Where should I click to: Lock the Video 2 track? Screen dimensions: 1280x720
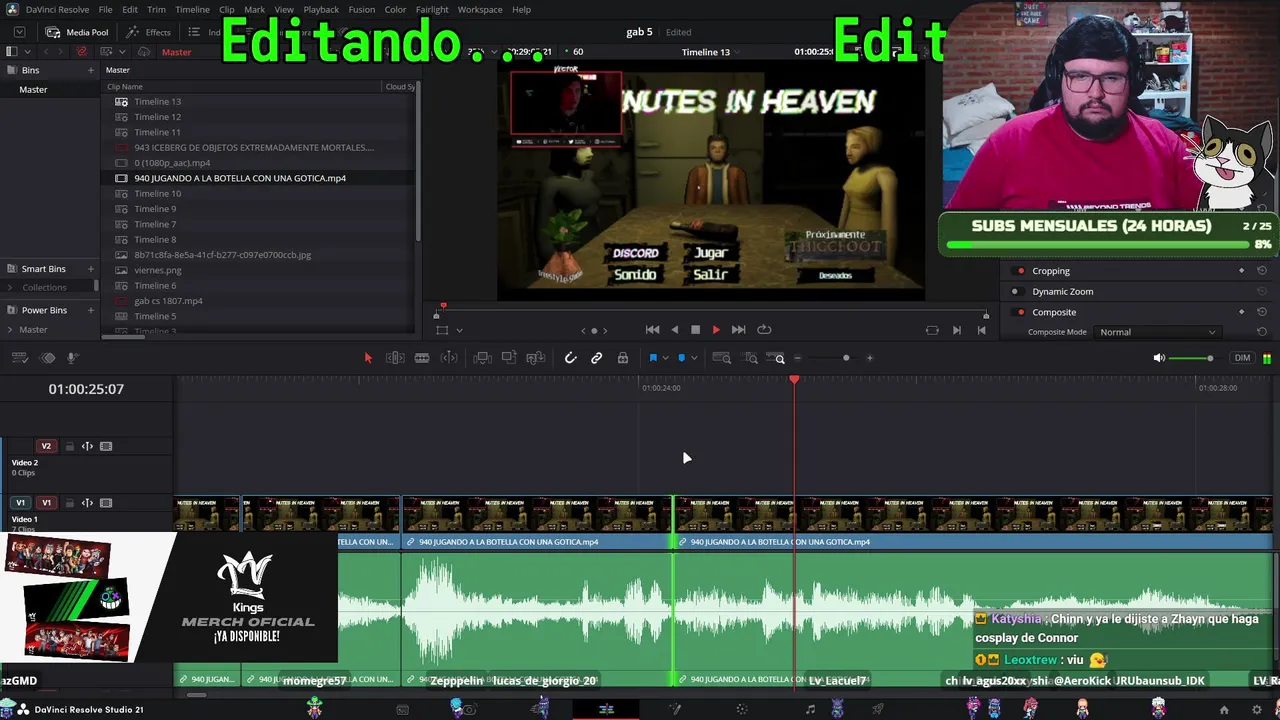(x=69, y=446)
